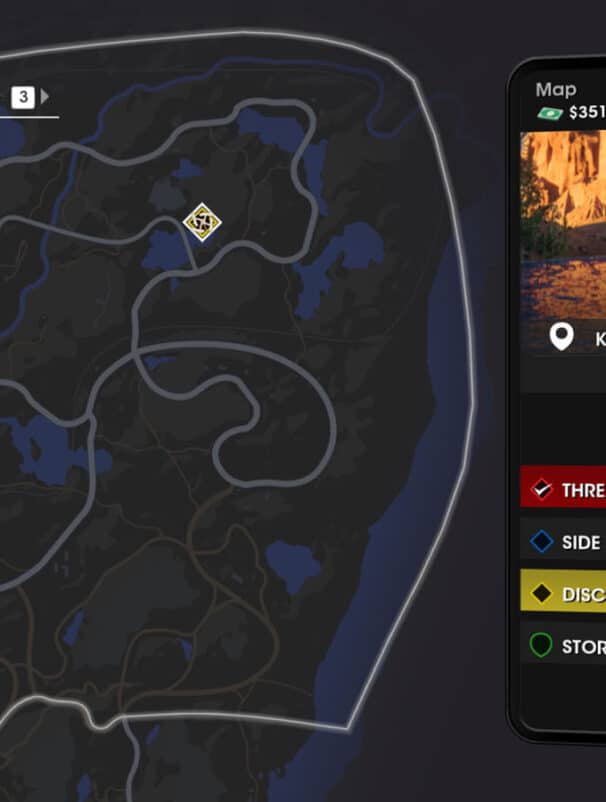Click the location name beside the pin

tap(600, 339)
